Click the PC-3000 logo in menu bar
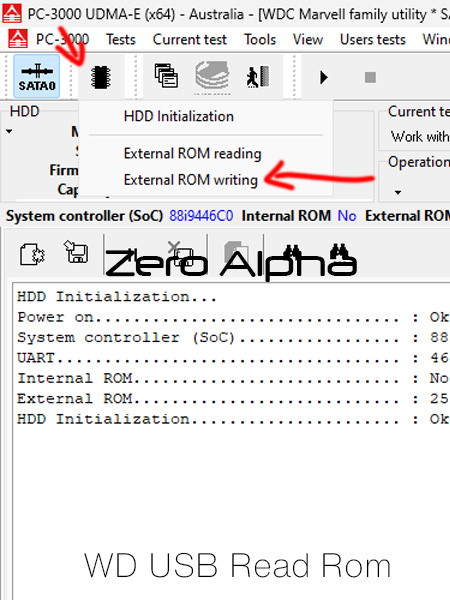 pos(18,39)
